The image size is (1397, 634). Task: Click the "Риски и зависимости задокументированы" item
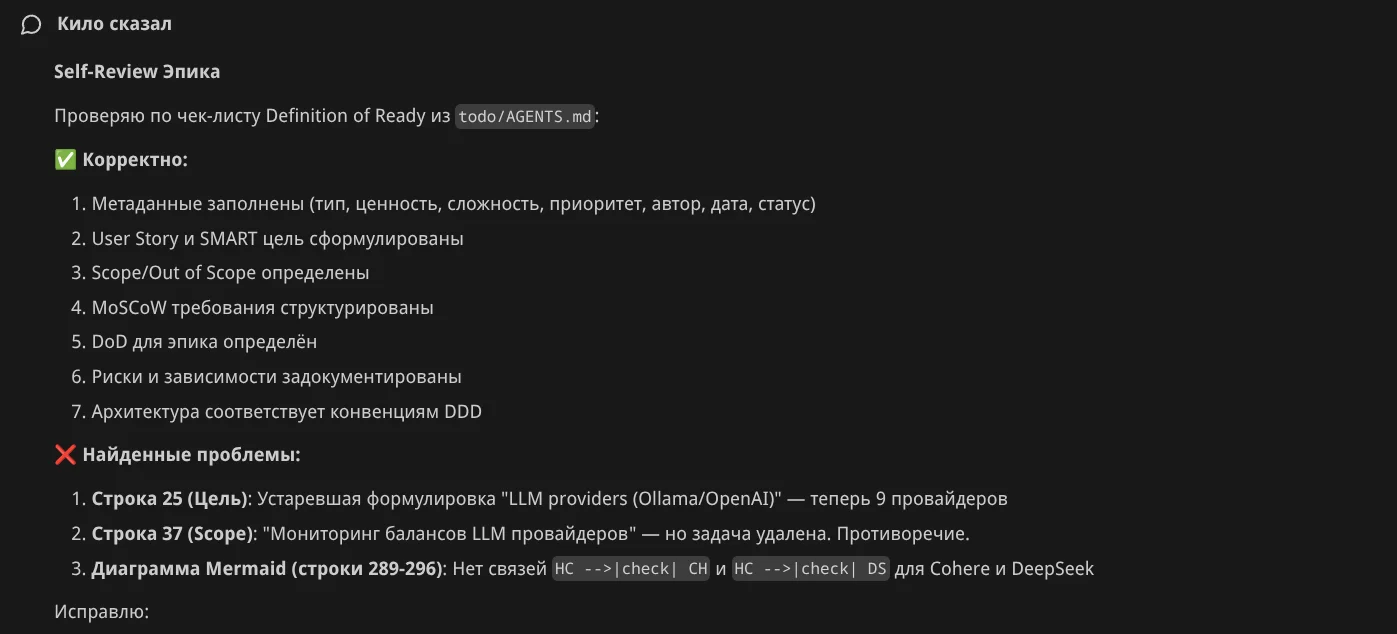pyautogui.click(x=276, y=377)
